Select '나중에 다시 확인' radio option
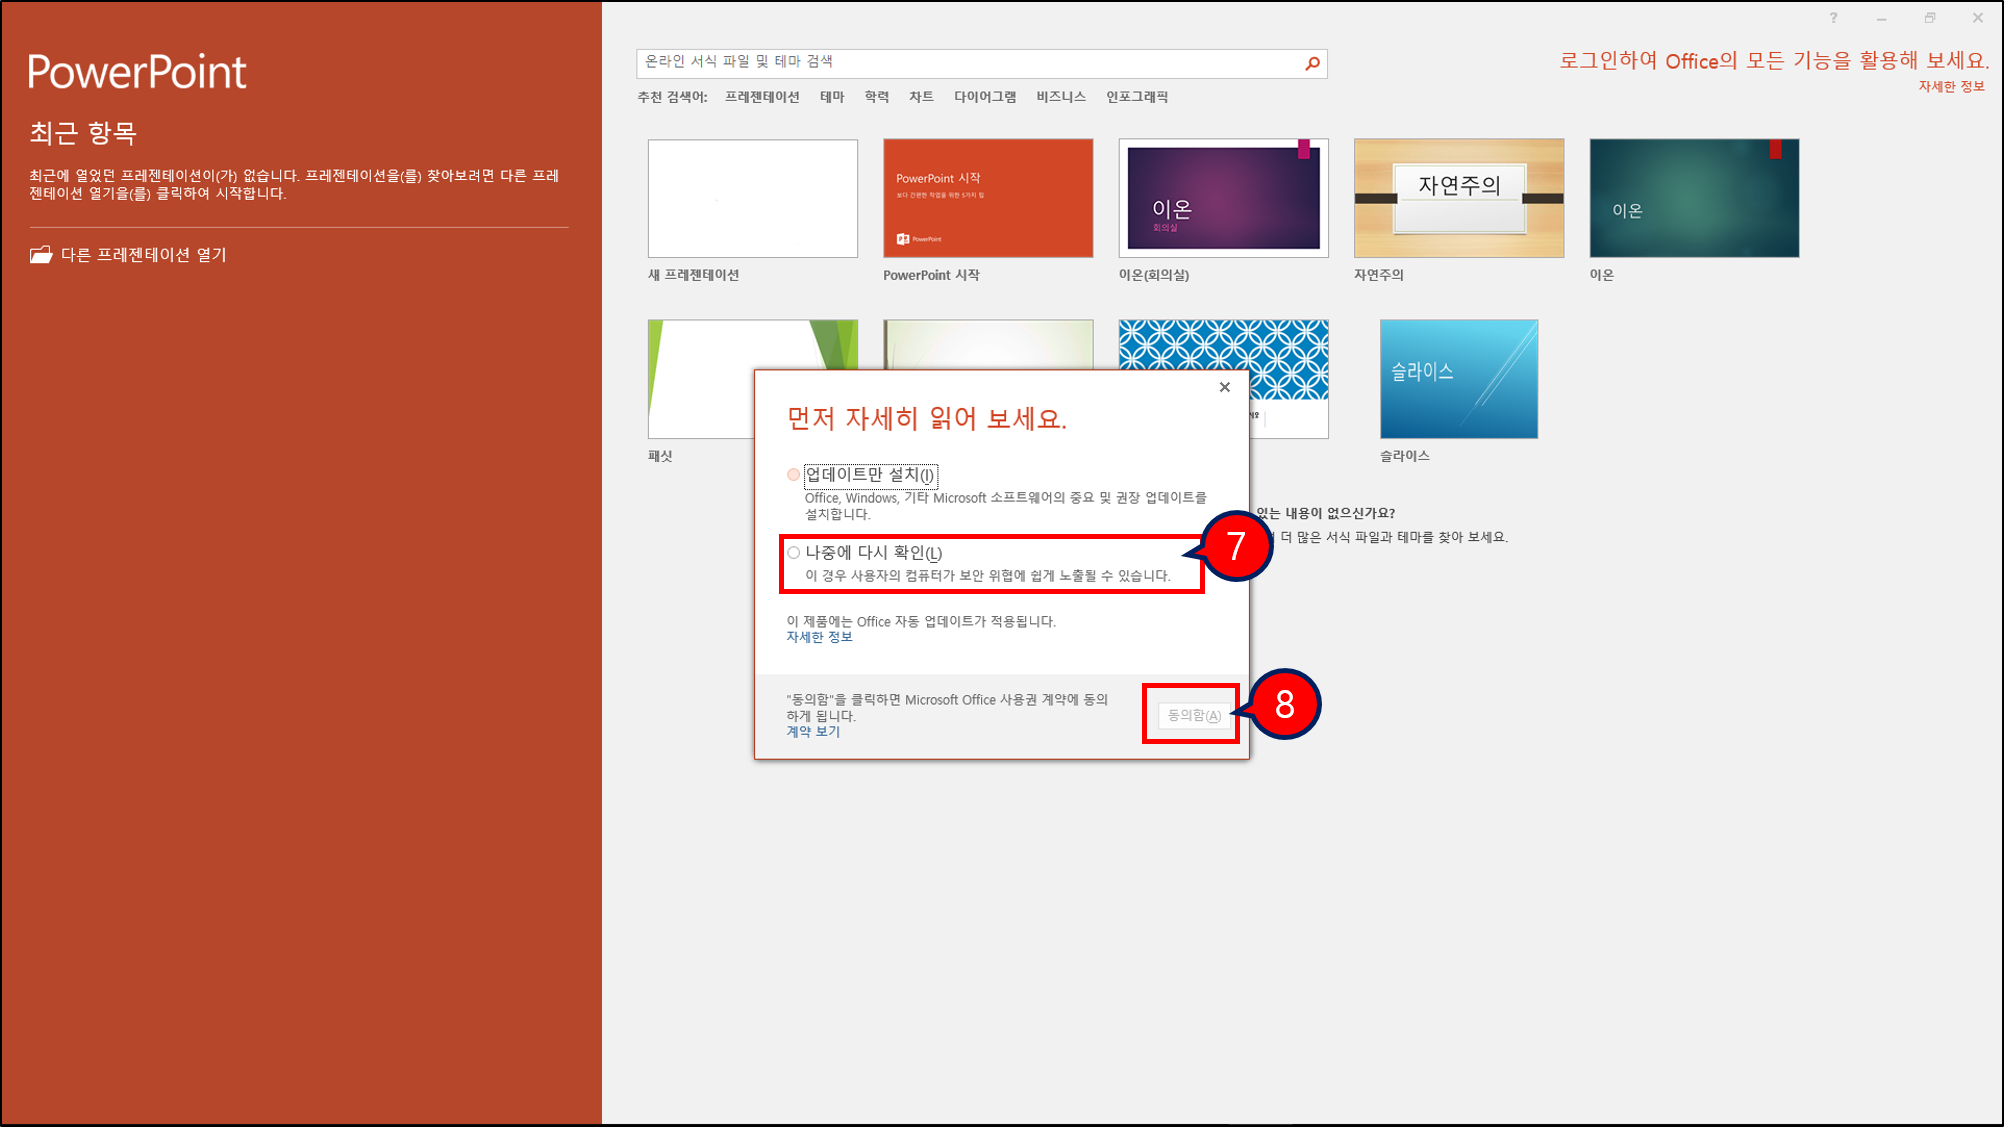2004x1127 pixels. (x=794, y=552)
